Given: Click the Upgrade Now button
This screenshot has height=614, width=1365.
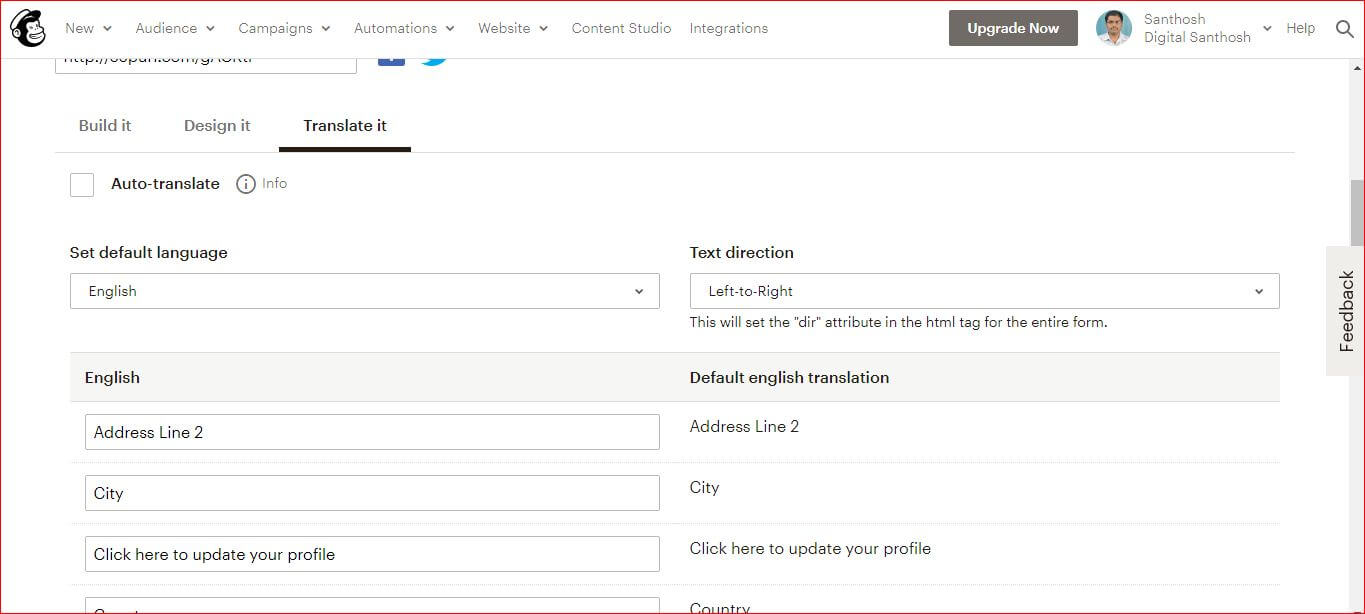Looking at the screenshot, I should click(1013, 28).
